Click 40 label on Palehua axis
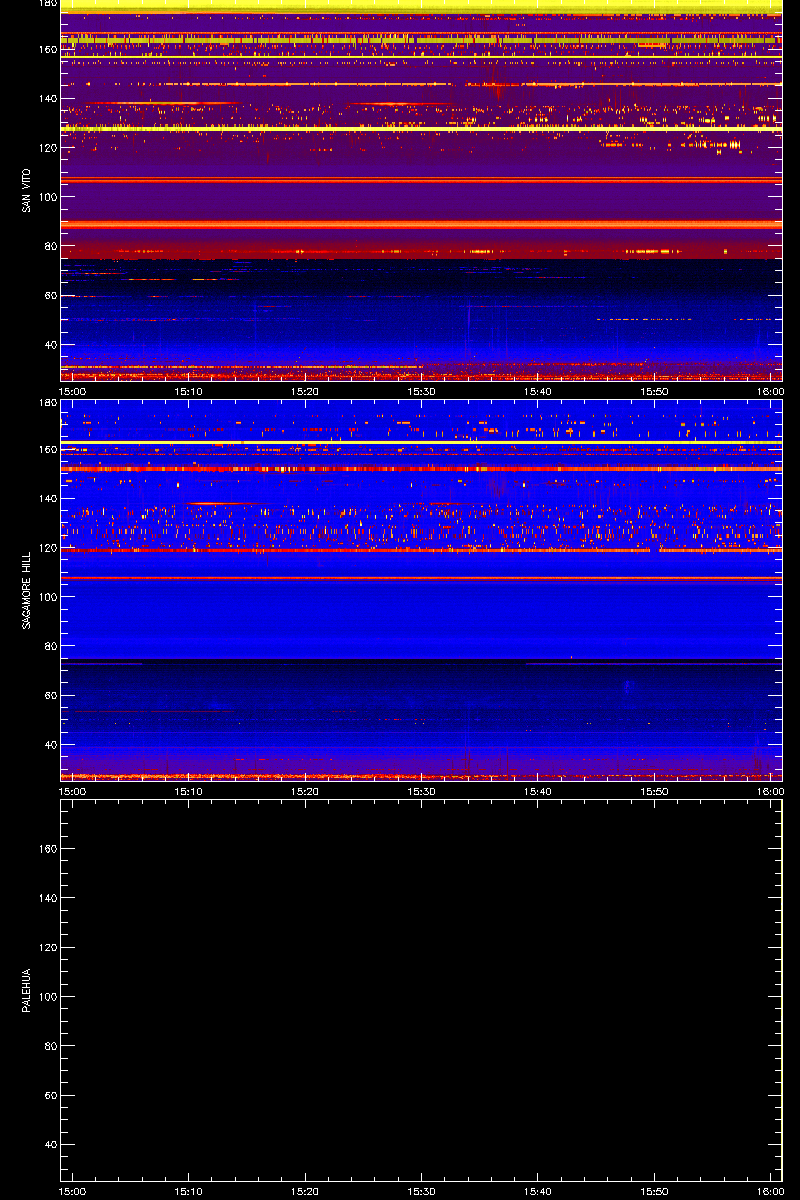This screenshot has height=1200, width=800. 49,1145
